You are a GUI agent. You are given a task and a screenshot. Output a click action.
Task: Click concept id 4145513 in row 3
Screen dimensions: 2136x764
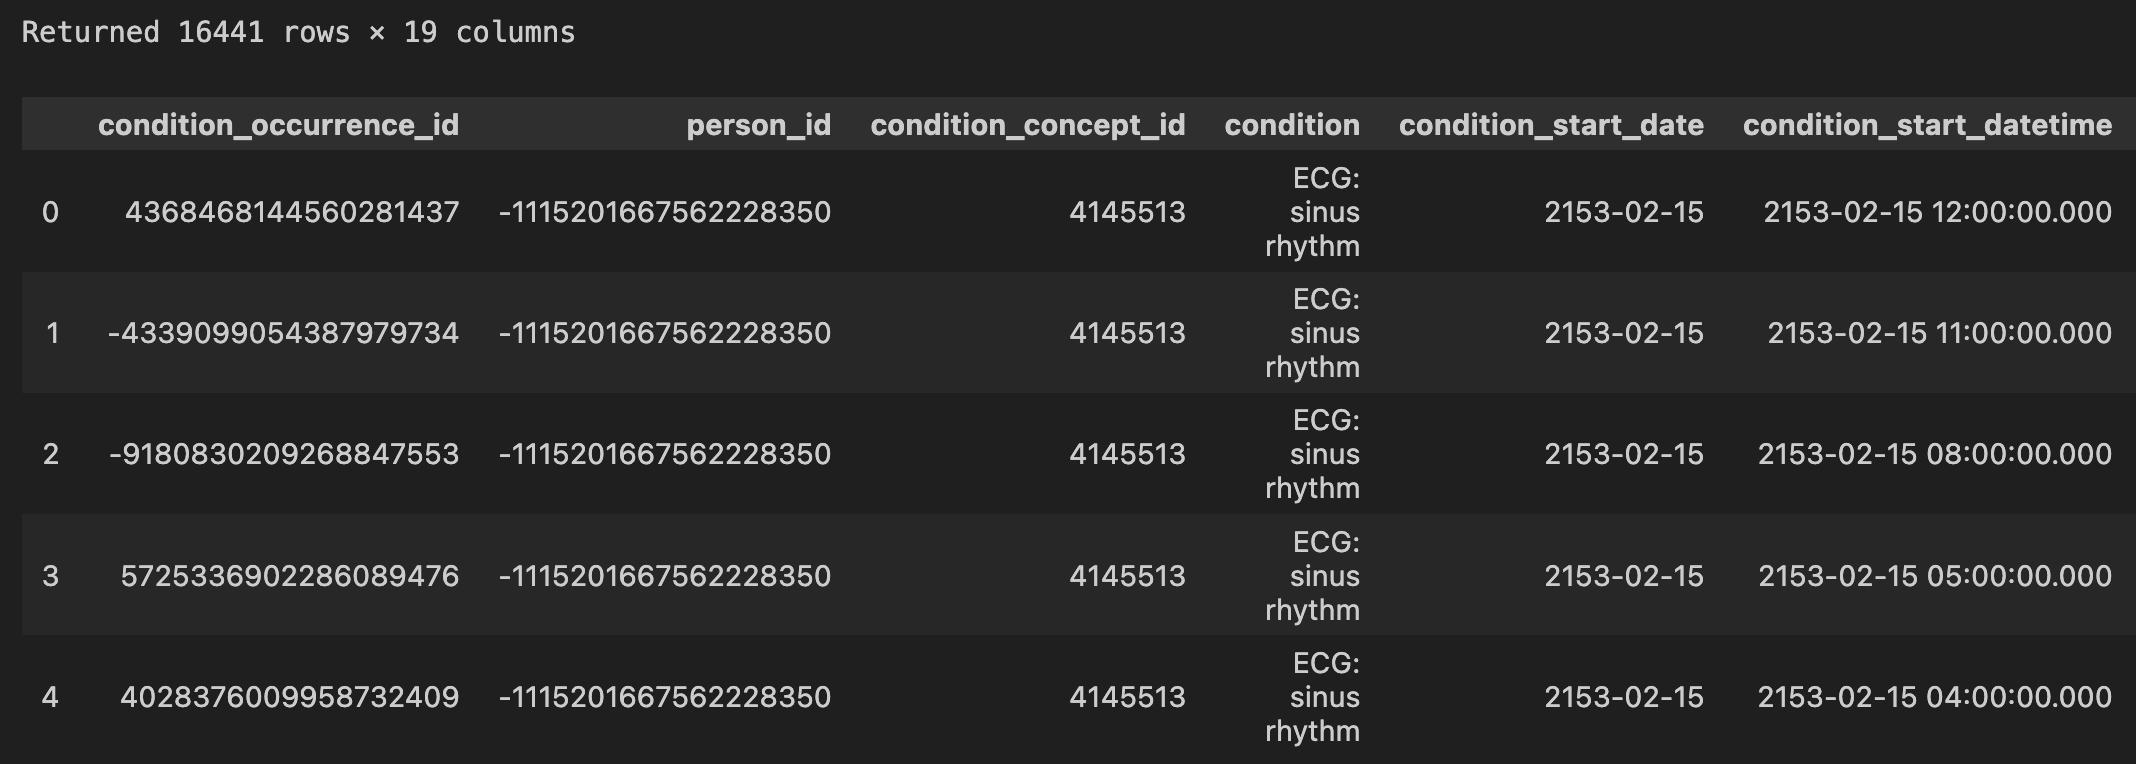[x=1127, y=576]
